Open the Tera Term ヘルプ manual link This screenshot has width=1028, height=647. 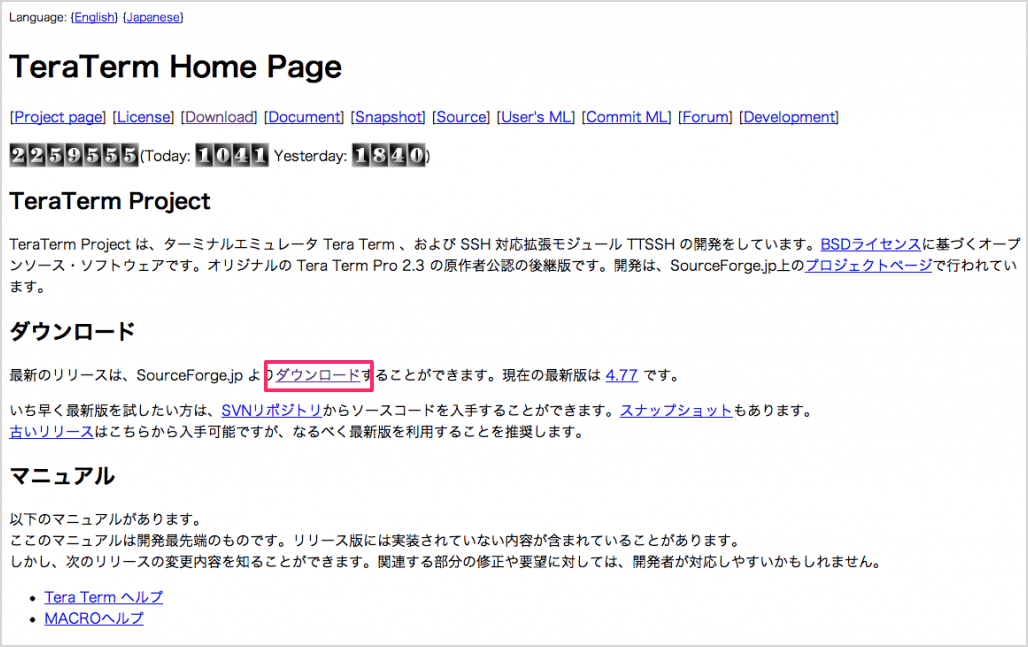point(104,597)
